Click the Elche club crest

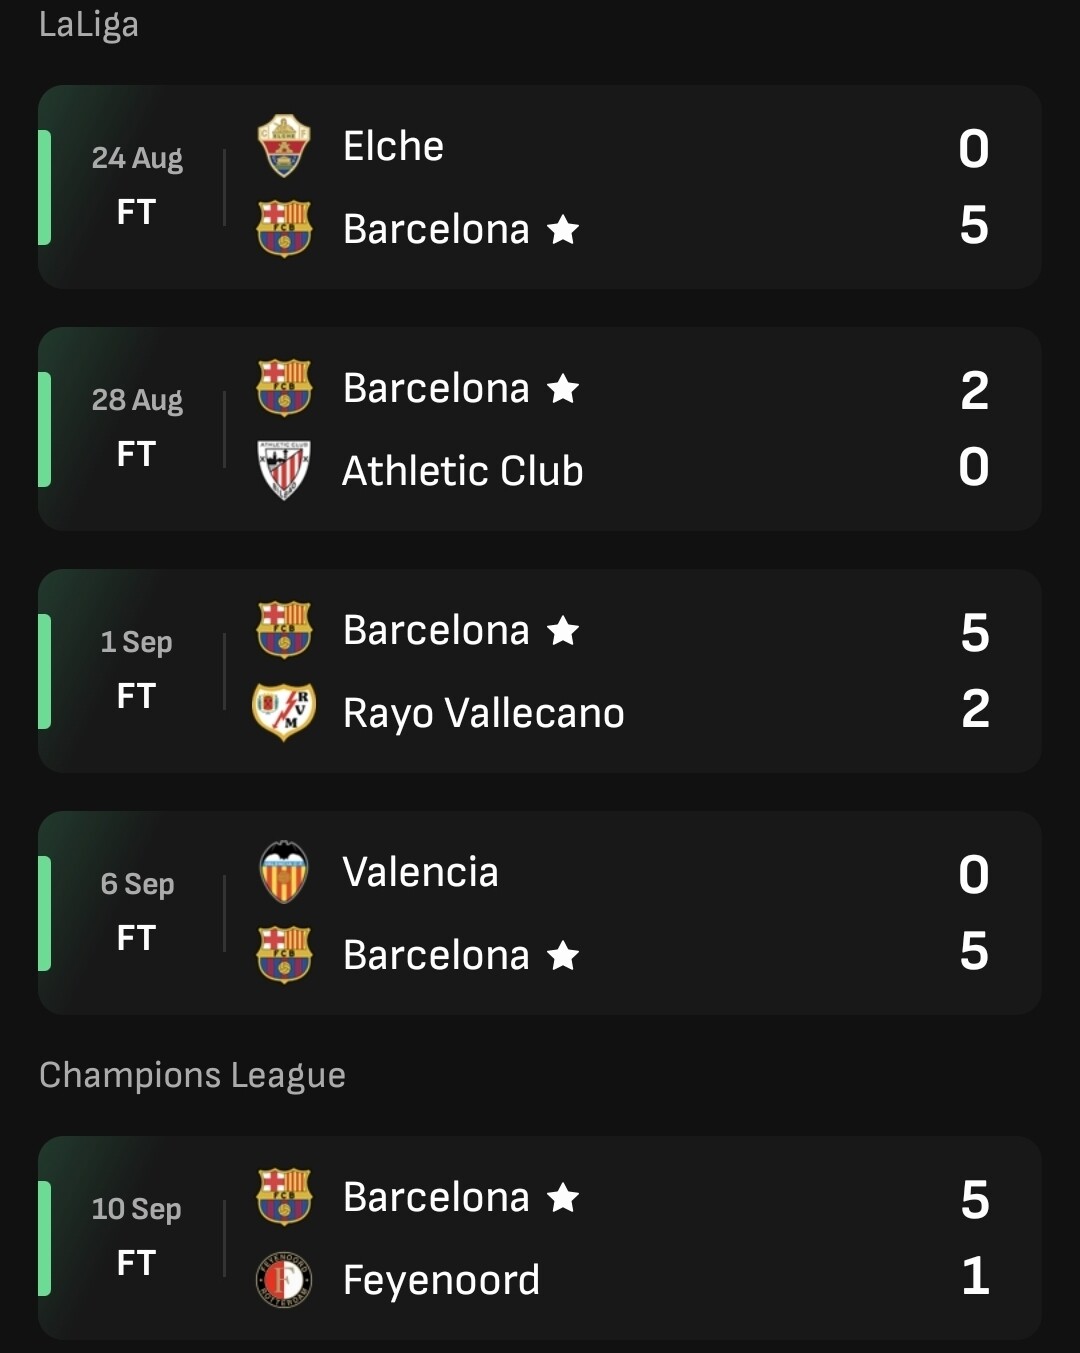tap(284, 146)
